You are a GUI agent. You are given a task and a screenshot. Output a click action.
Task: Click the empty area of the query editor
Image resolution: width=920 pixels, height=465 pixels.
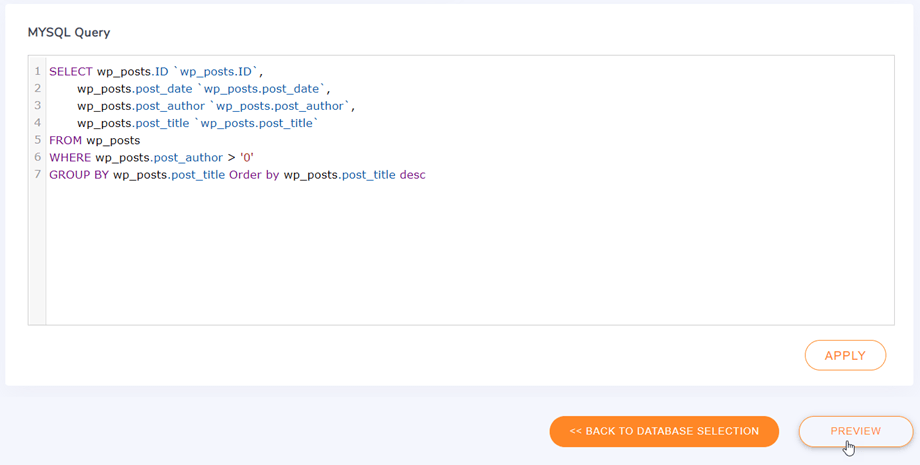(x=469, y=252)
